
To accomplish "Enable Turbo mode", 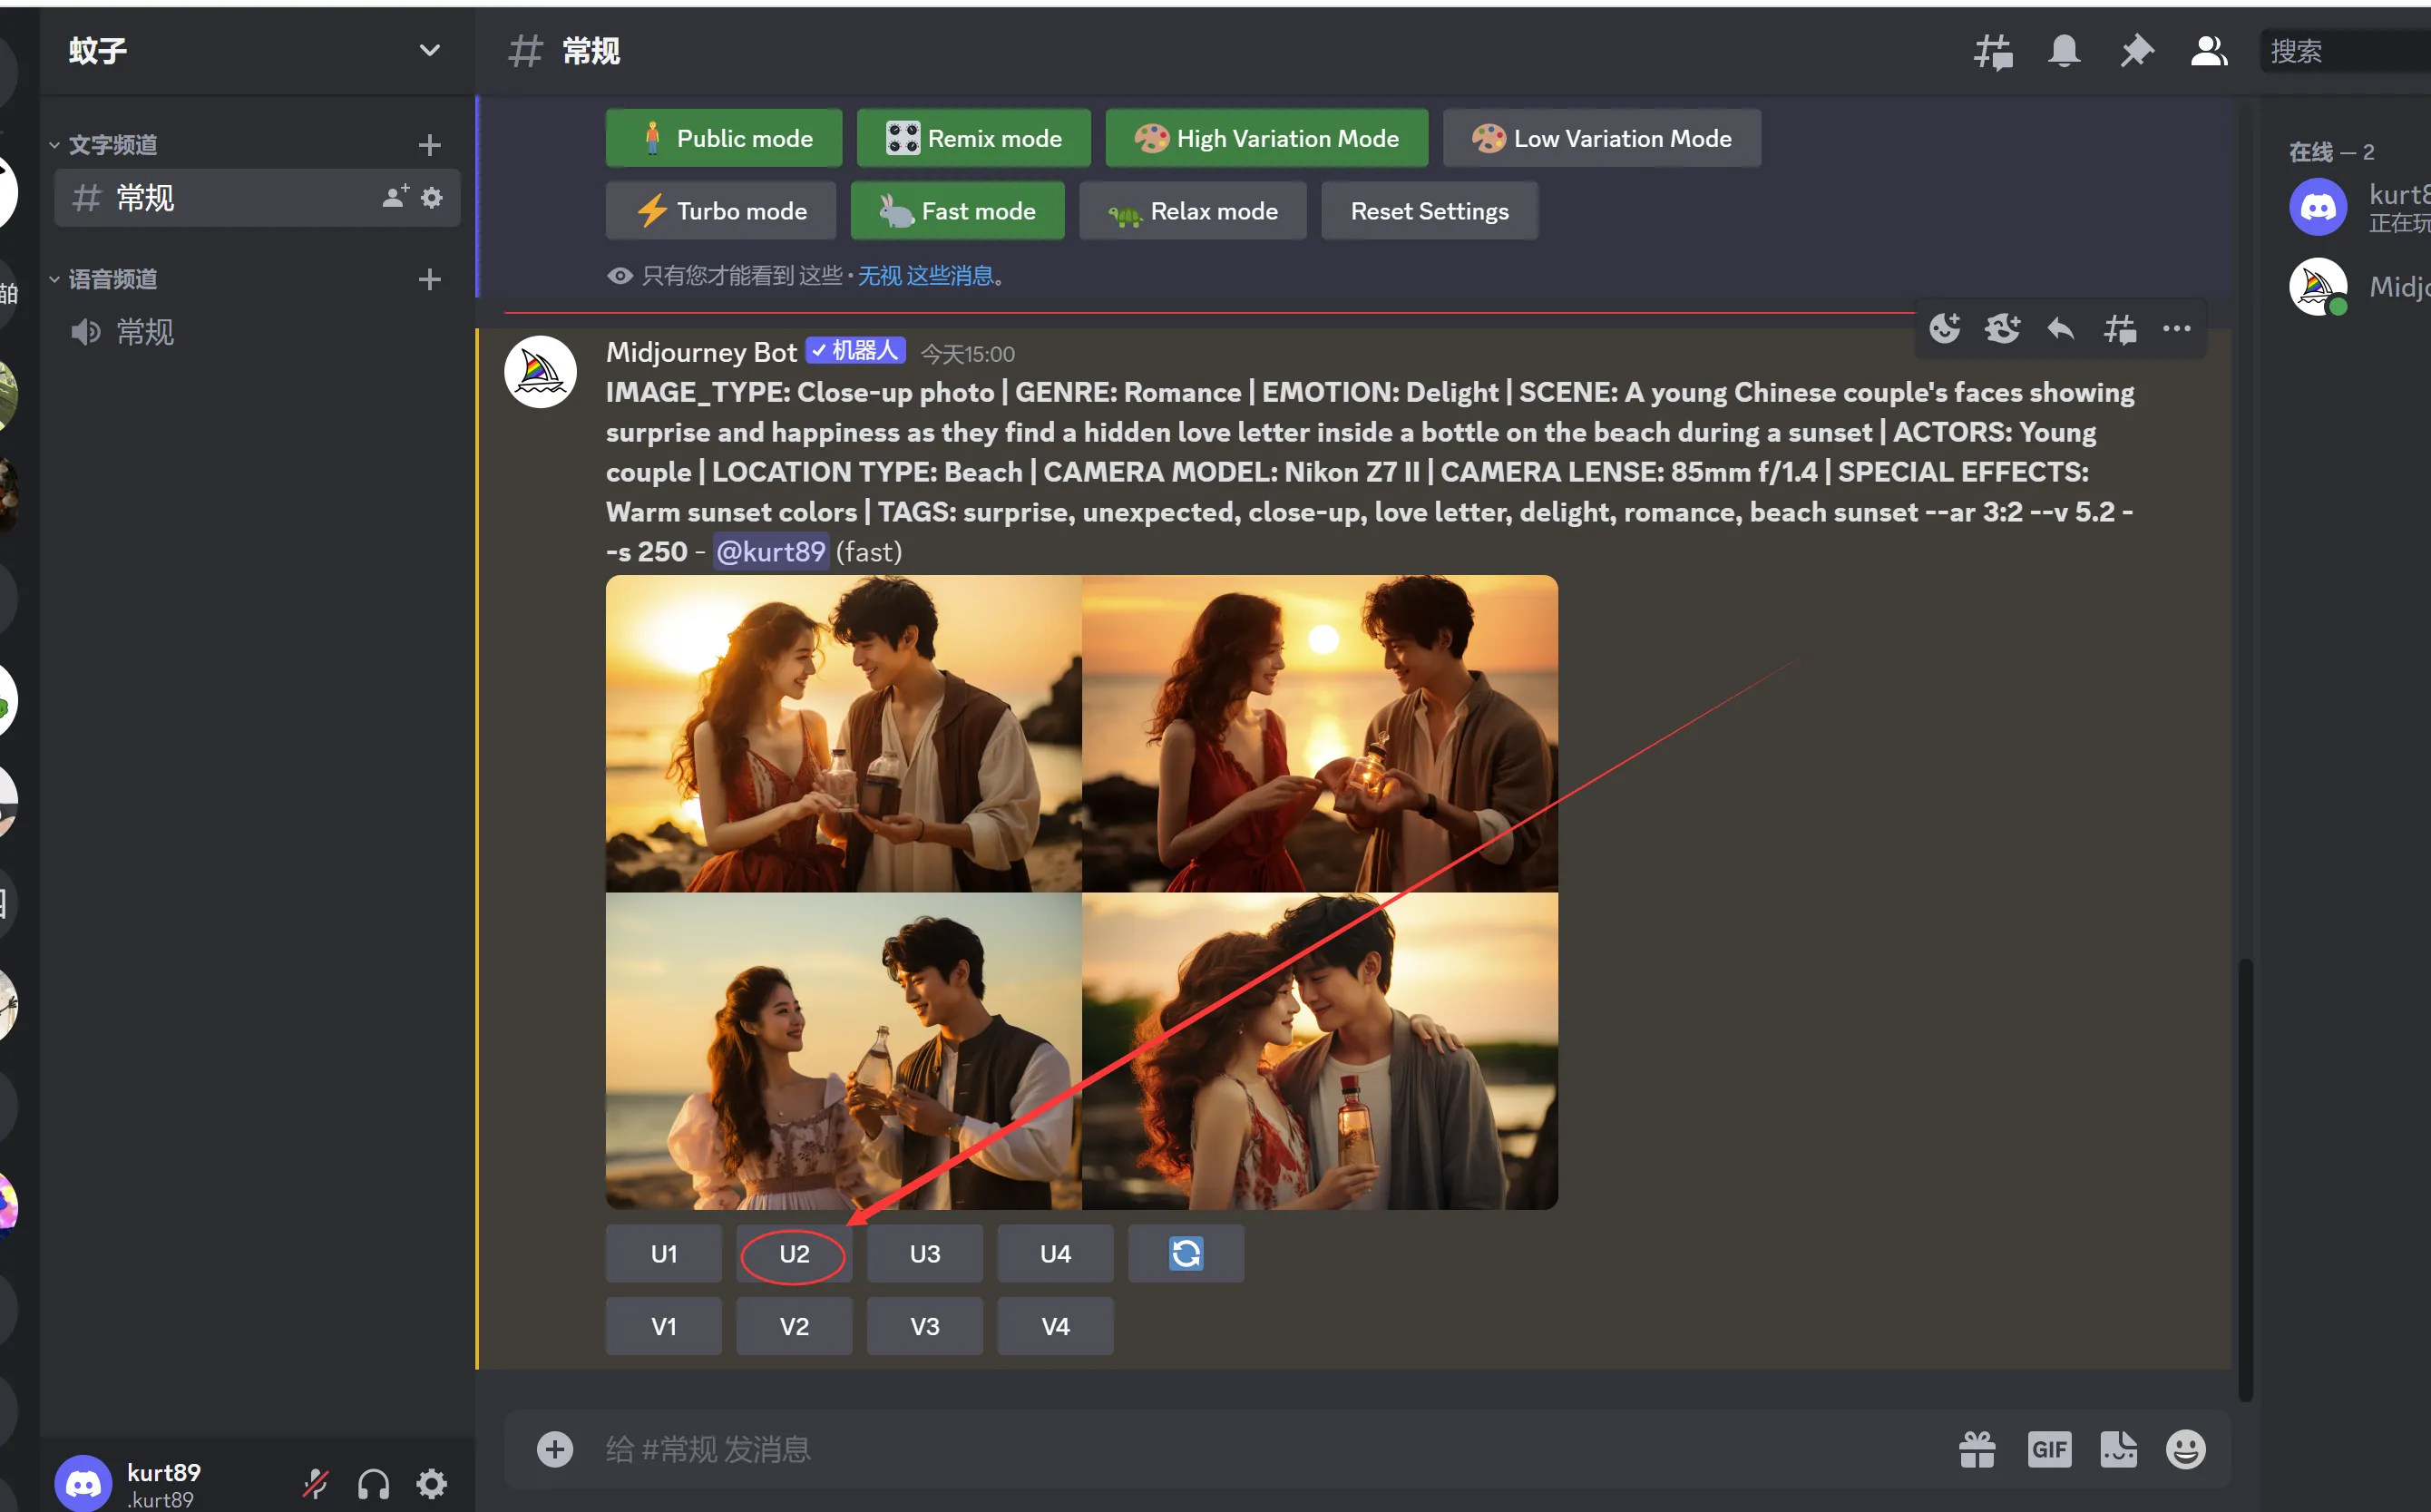I will point(720,211).
